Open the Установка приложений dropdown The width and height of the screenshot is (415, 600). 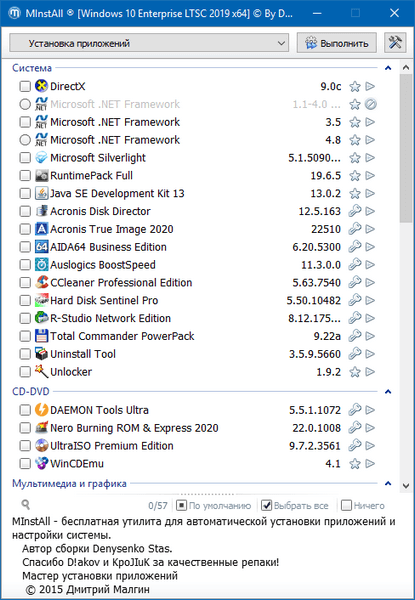[x=148, y=42]
